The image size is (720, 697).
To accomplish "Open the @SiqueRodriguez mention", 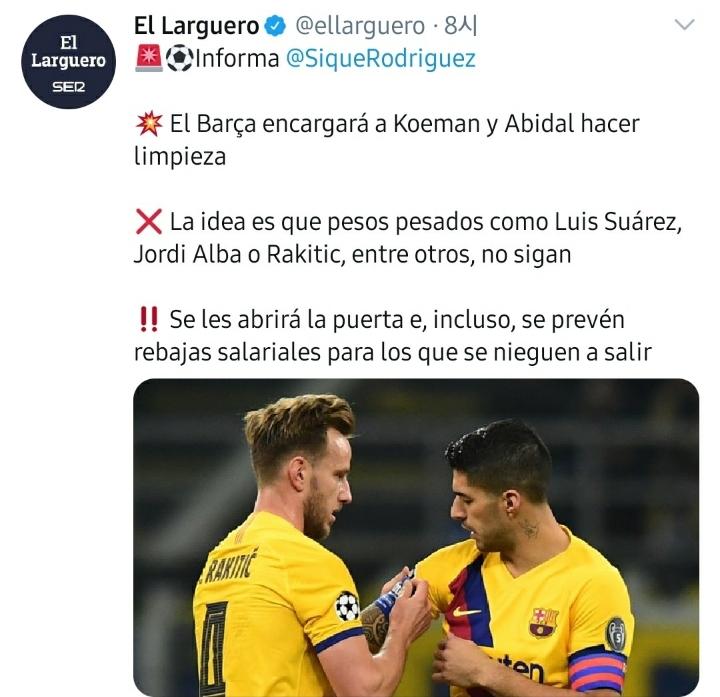I will pos(381,59).
